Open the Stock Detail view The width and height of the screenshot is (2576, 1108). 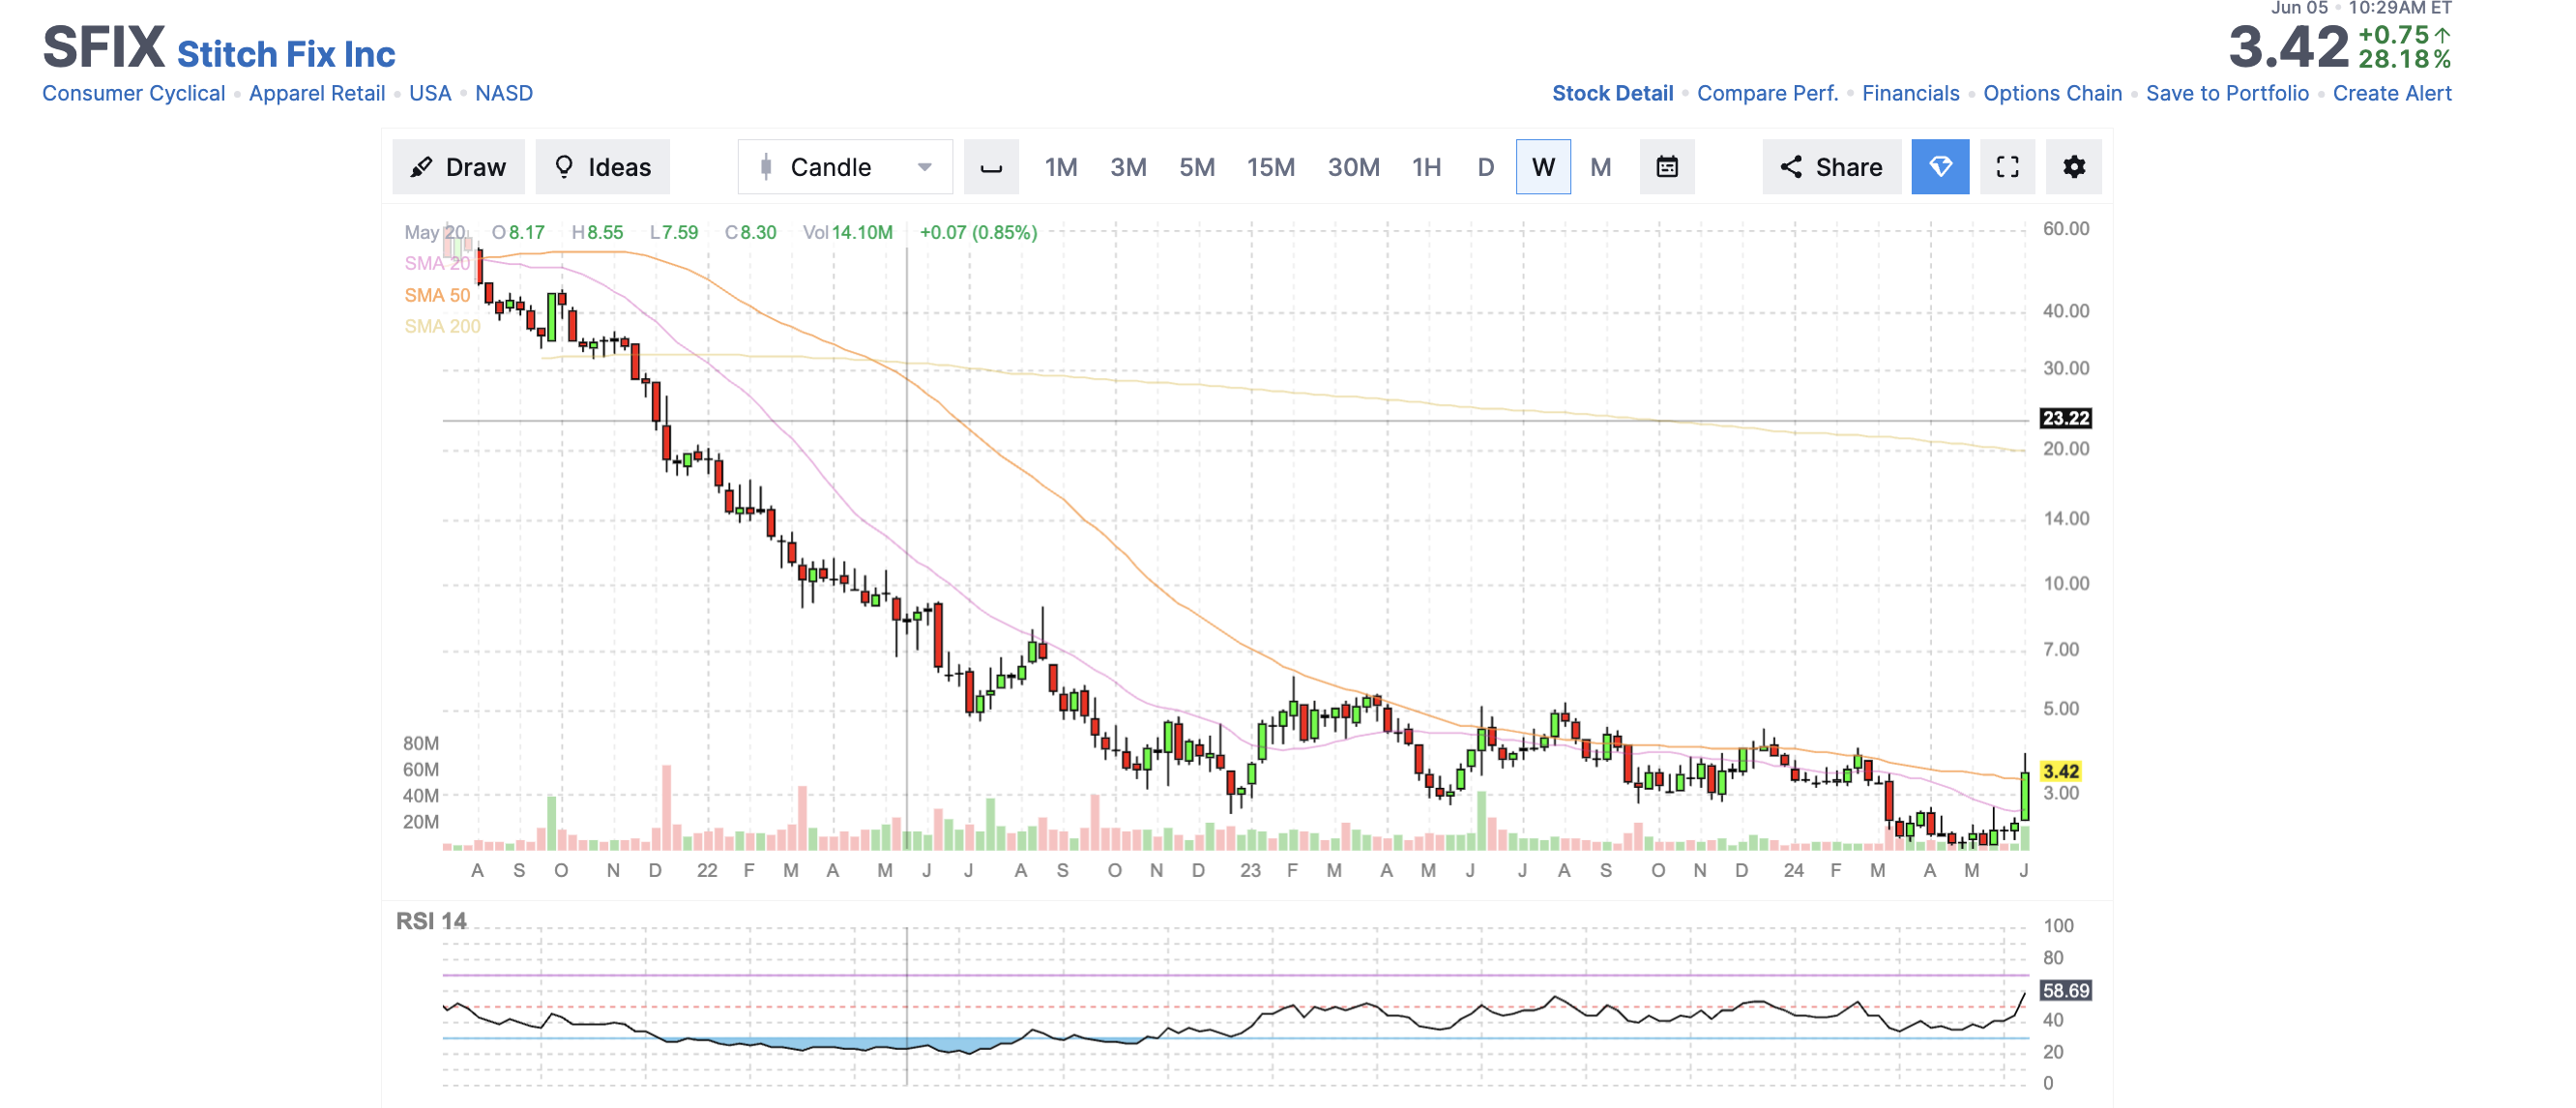pos(1612,93)
